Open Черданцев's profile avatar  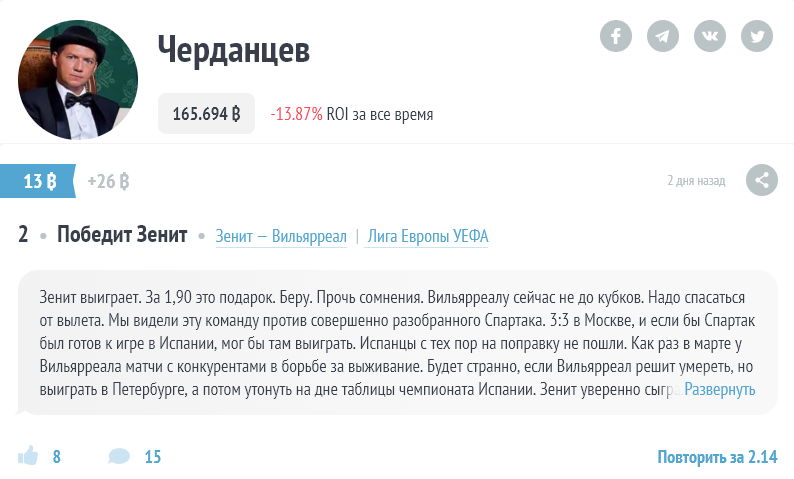tap(77, 79)
